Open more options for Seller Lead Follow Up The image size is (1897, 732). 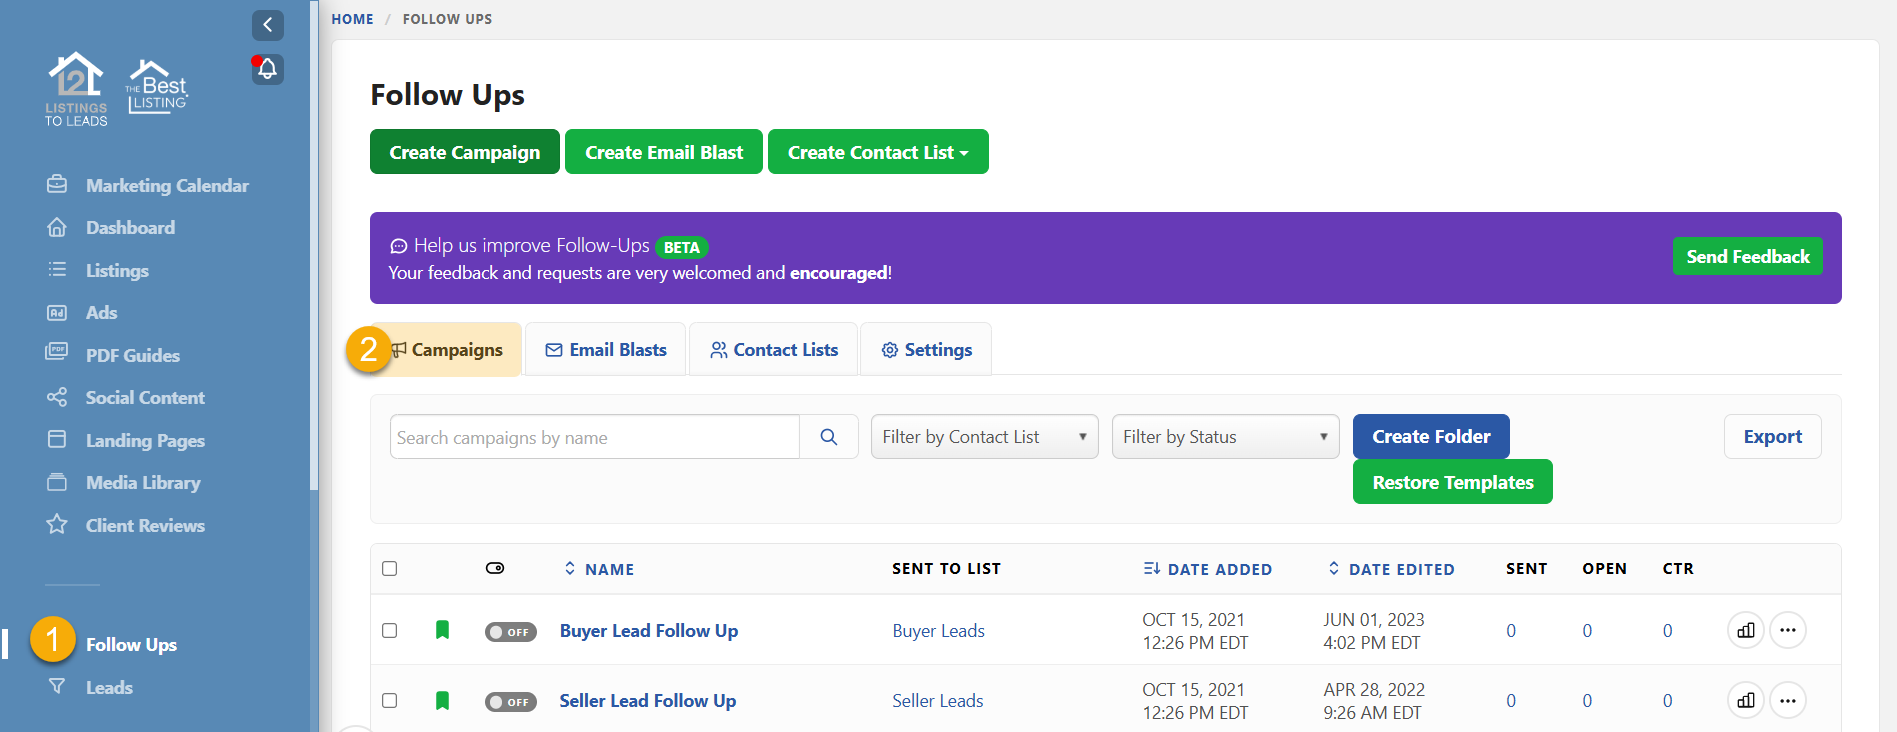(1787, 701)
